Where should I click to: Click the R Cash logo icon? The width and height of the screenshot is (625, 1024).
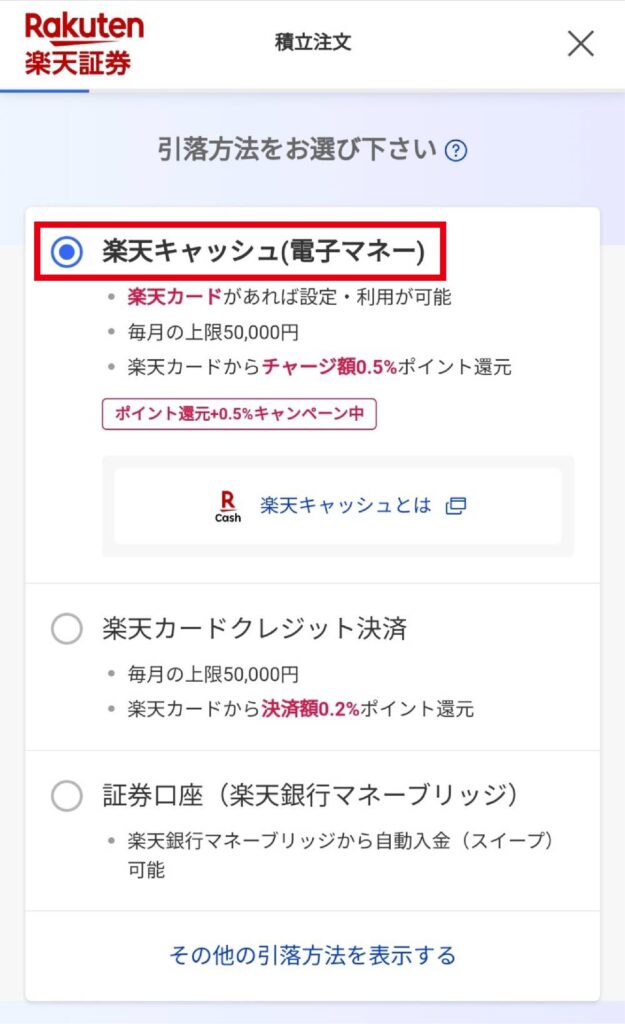click(x=228, y=506)
